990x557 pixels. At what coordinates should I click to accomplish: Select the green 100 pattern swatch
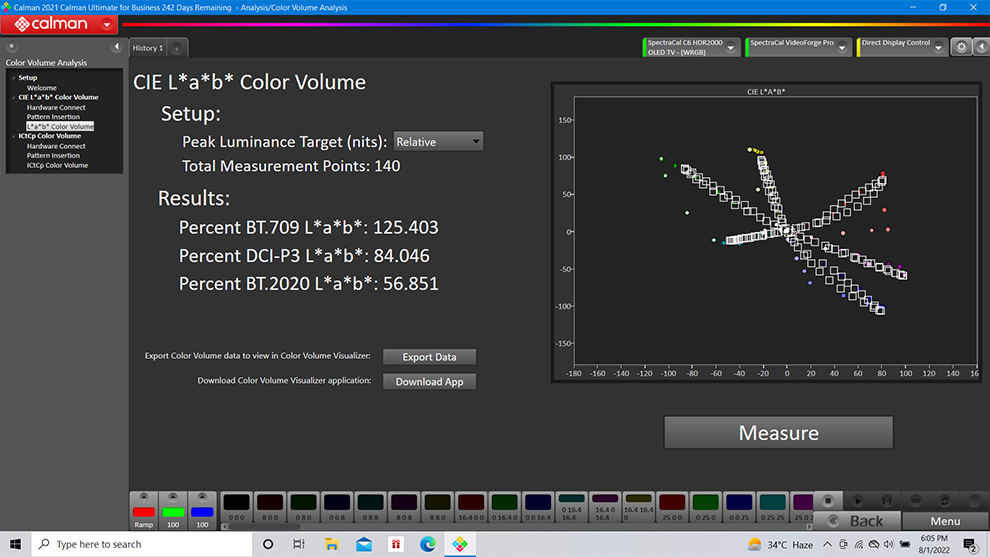click(x=173, y=511)
